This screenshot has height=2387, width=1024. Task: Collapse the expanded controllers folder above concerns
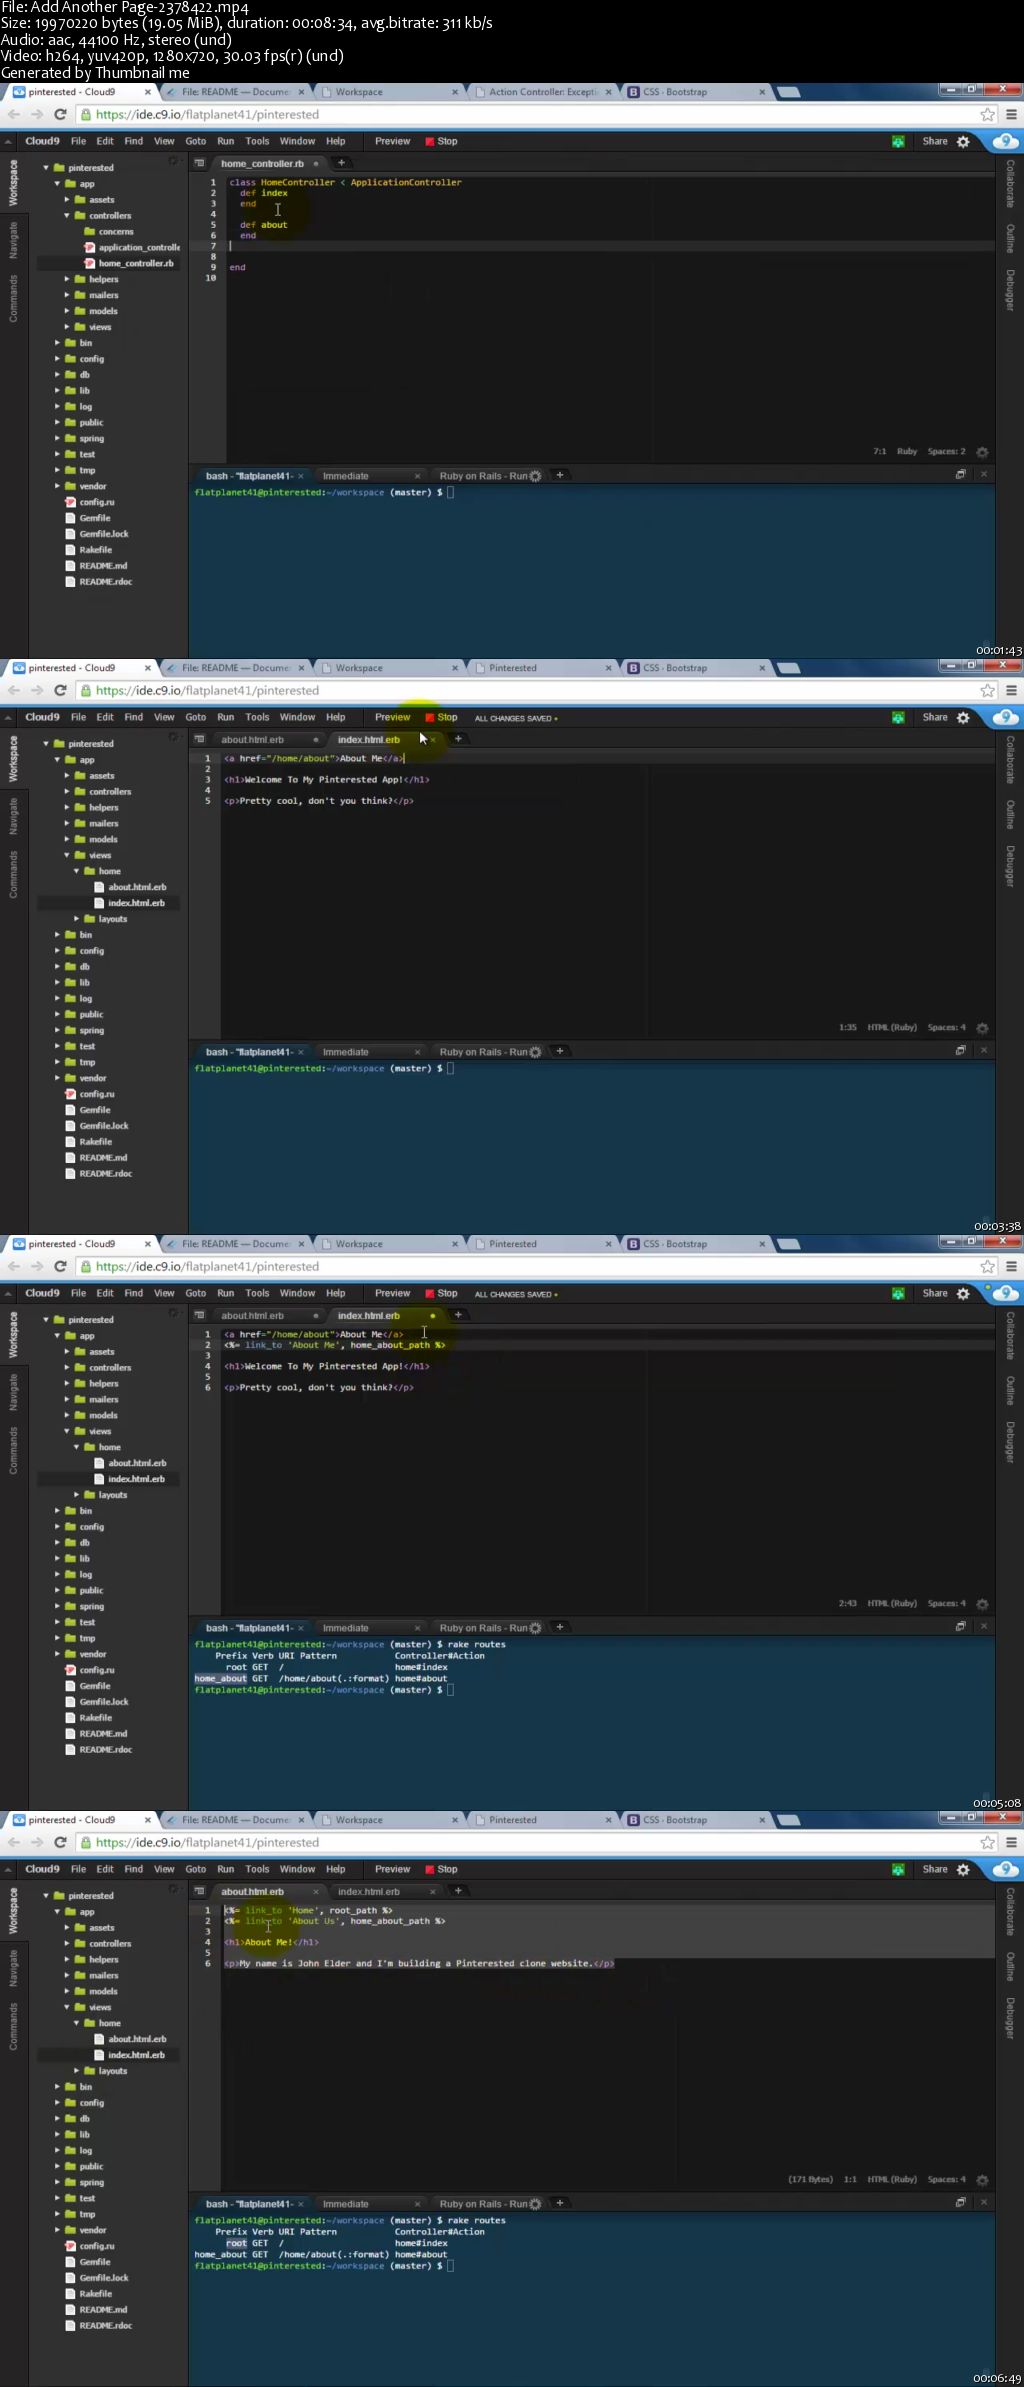point(67,216)
